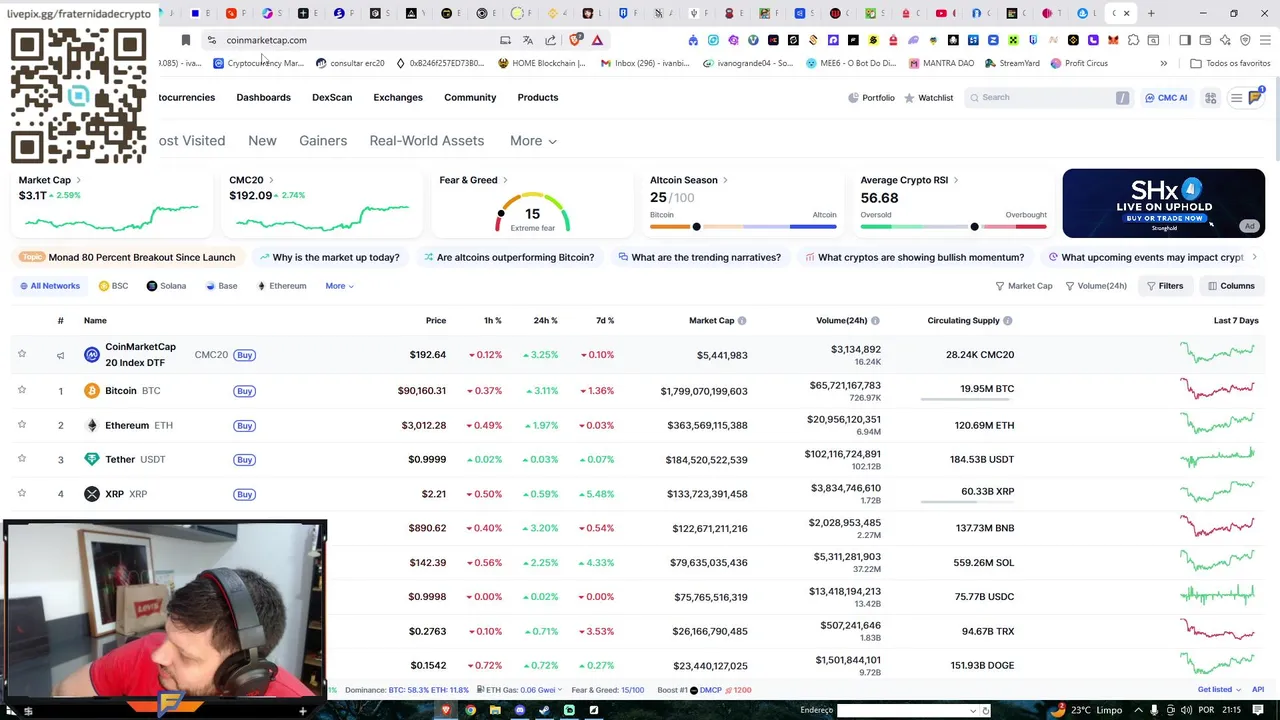This screenshot has width=1280, height=720.
Task: Click the XRP coin logo
Action: coord(92,494)
